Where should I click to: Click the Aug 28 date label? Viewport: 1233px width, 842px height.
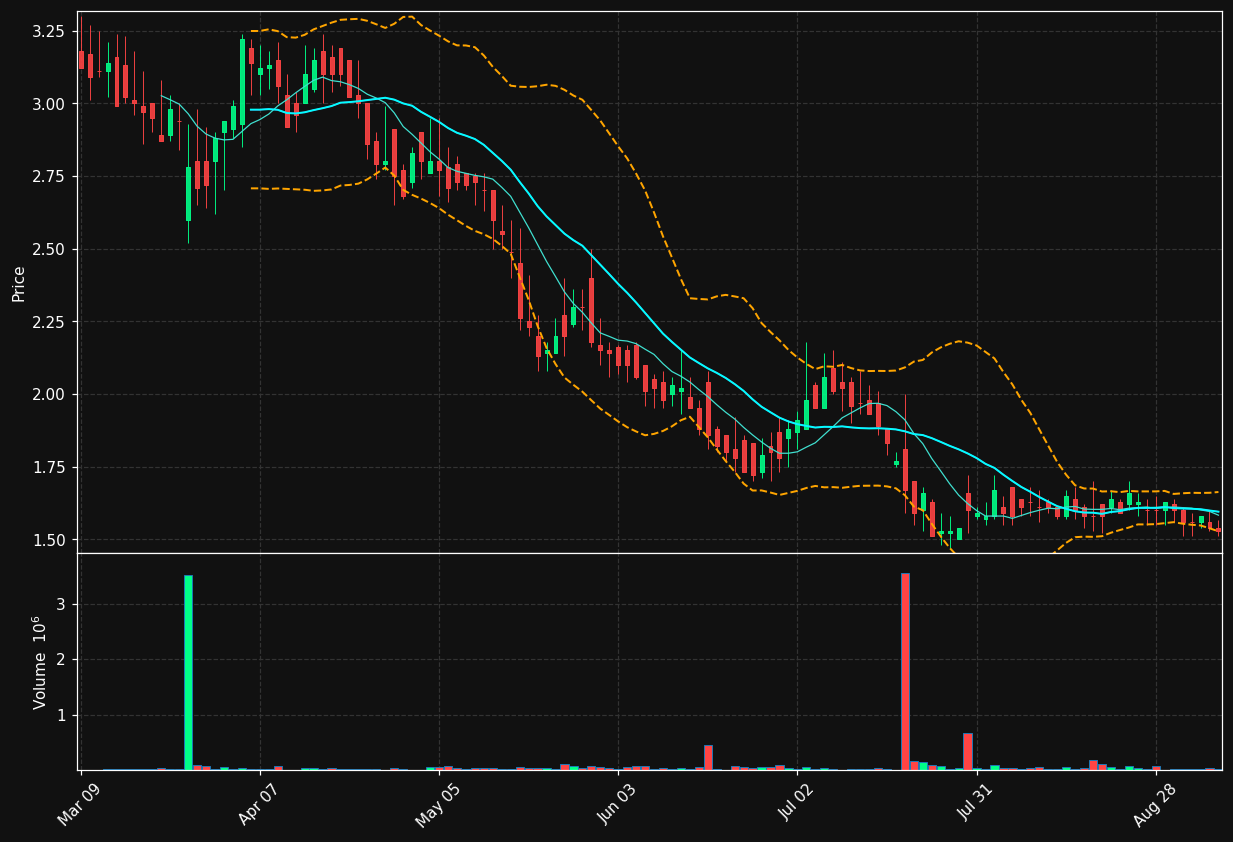[1153, 803]
